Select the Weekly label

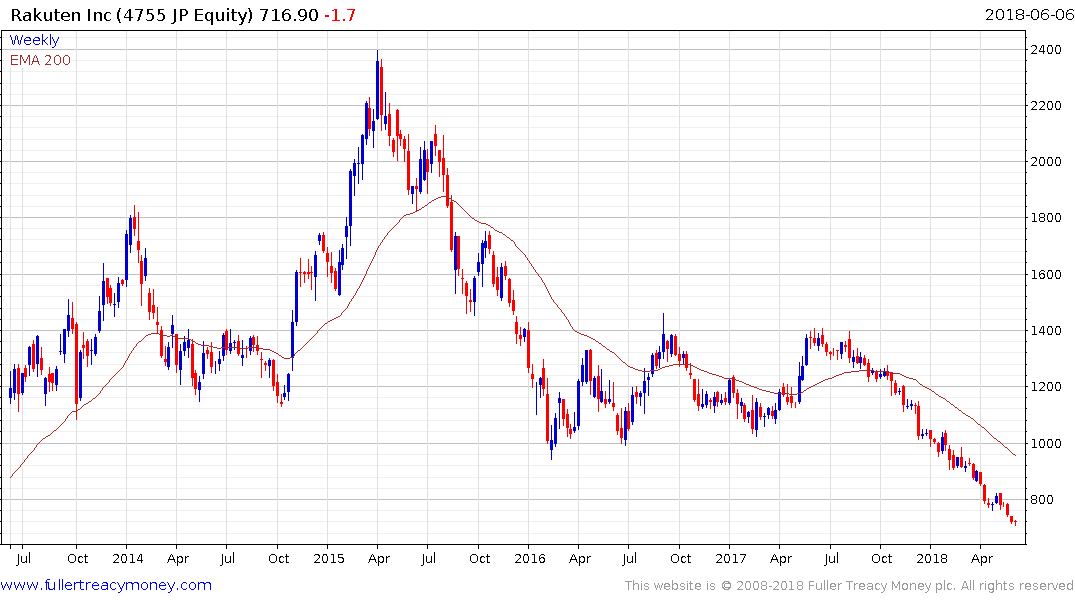click(34, 40)
